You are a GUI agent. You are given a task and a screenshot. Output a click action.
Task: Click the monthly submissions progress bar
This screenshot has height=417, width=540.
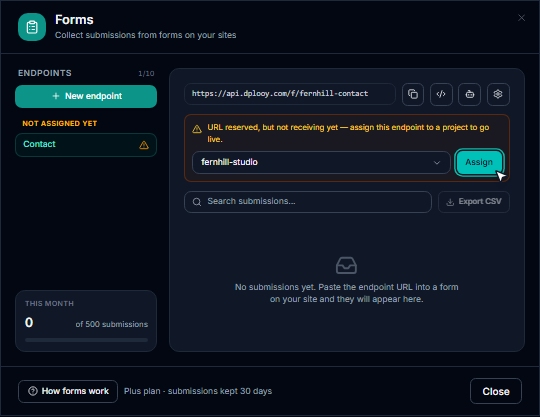[x=86, y=340]
